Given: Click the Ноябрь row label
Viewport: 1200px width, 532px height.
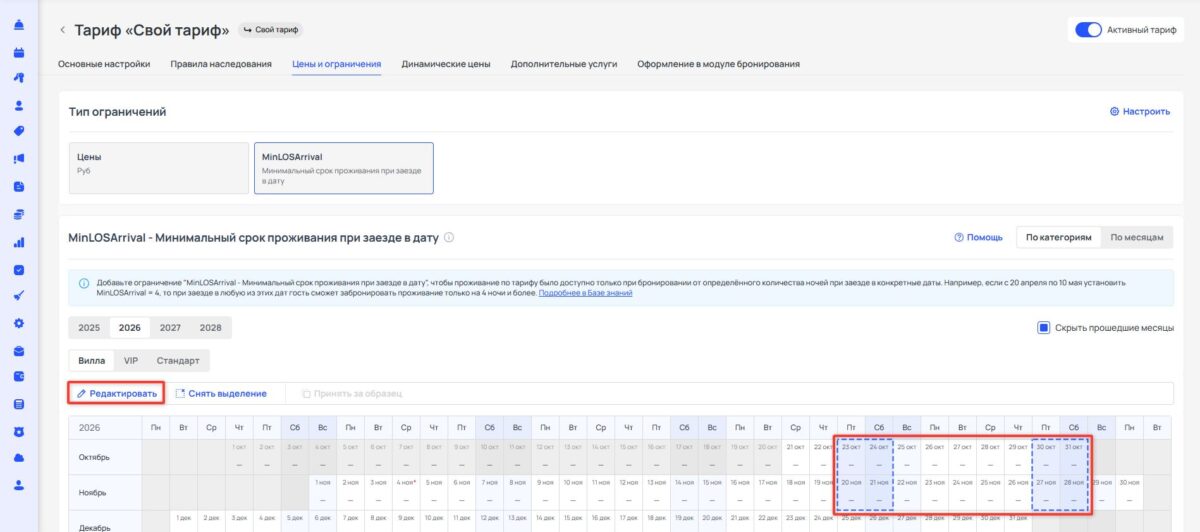Looking at the screenshot, I should point(91,492).
